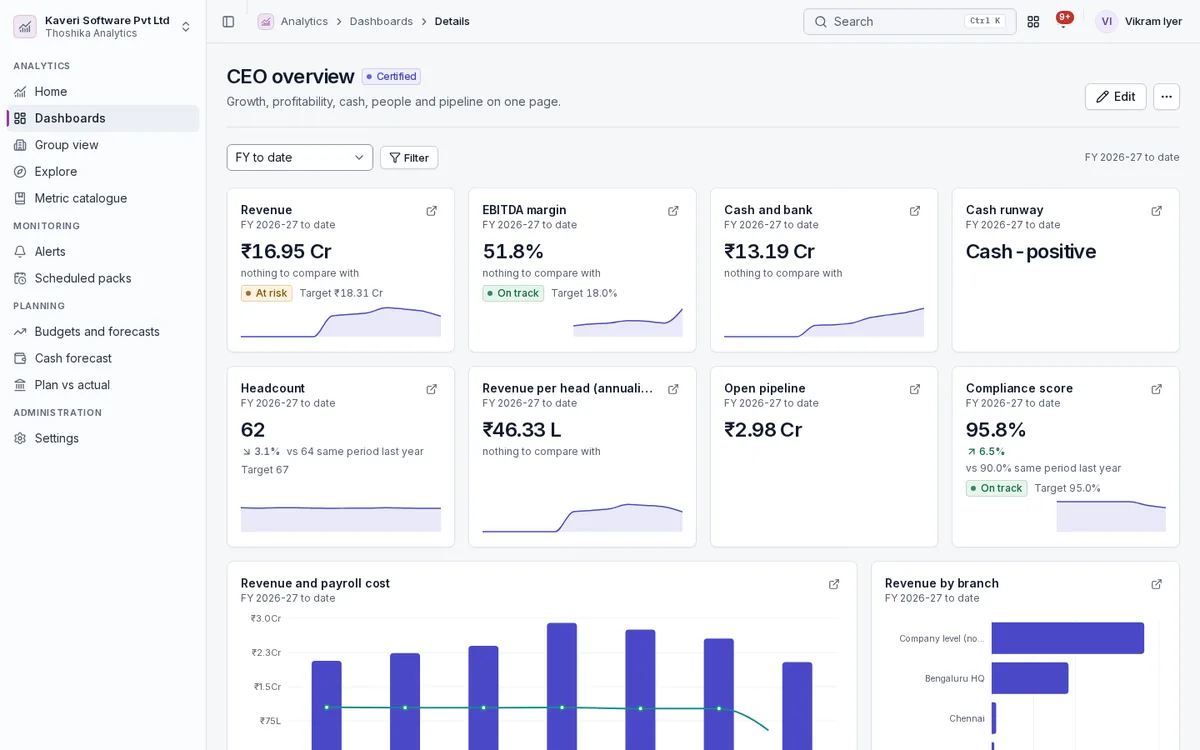Click the Group view sidebar icon

click(20, 145)
